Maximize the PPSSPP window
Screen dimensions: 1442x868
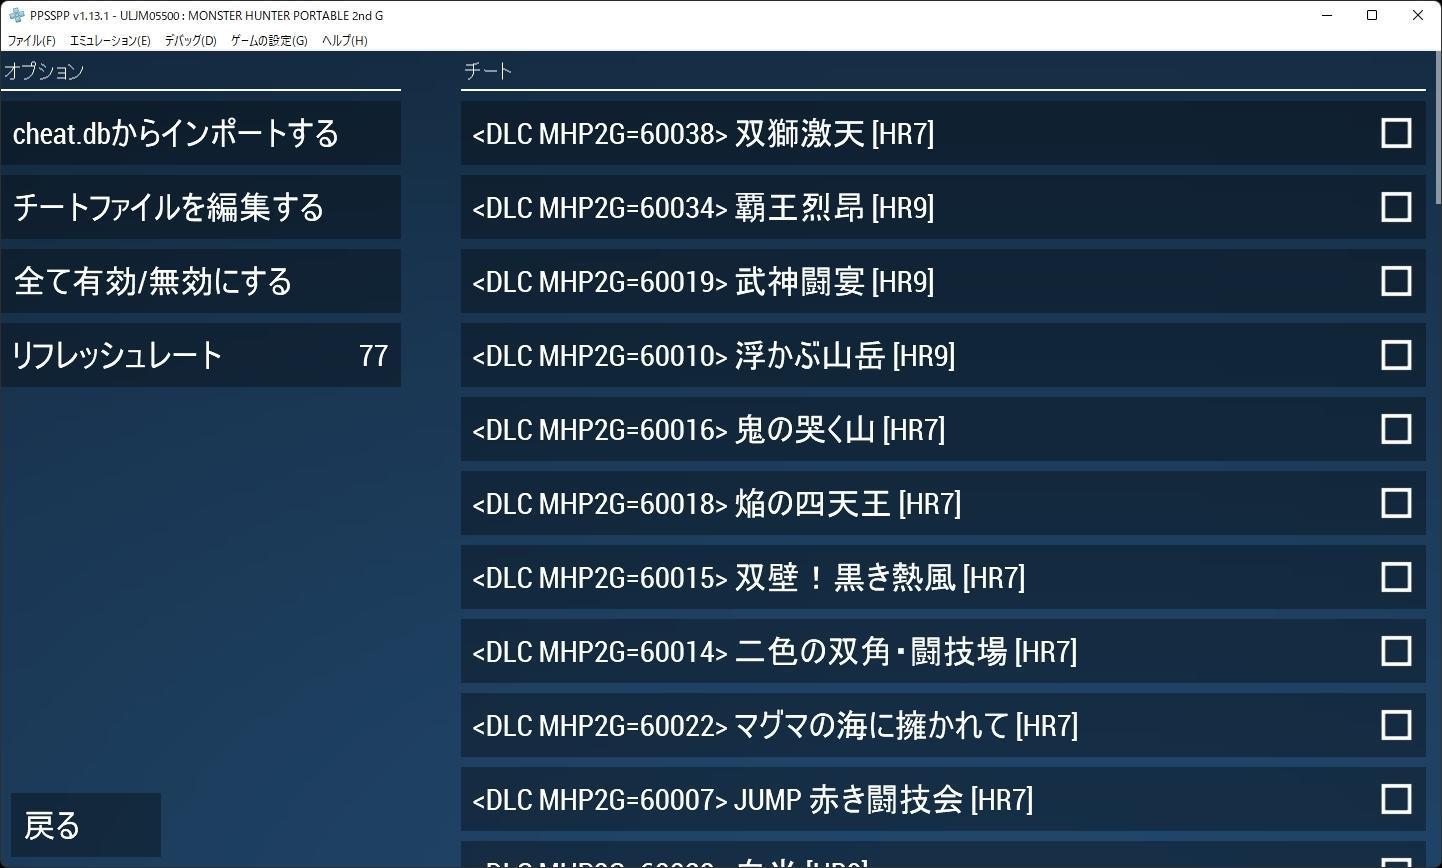pyautogui.click(x=1372, y=15)
